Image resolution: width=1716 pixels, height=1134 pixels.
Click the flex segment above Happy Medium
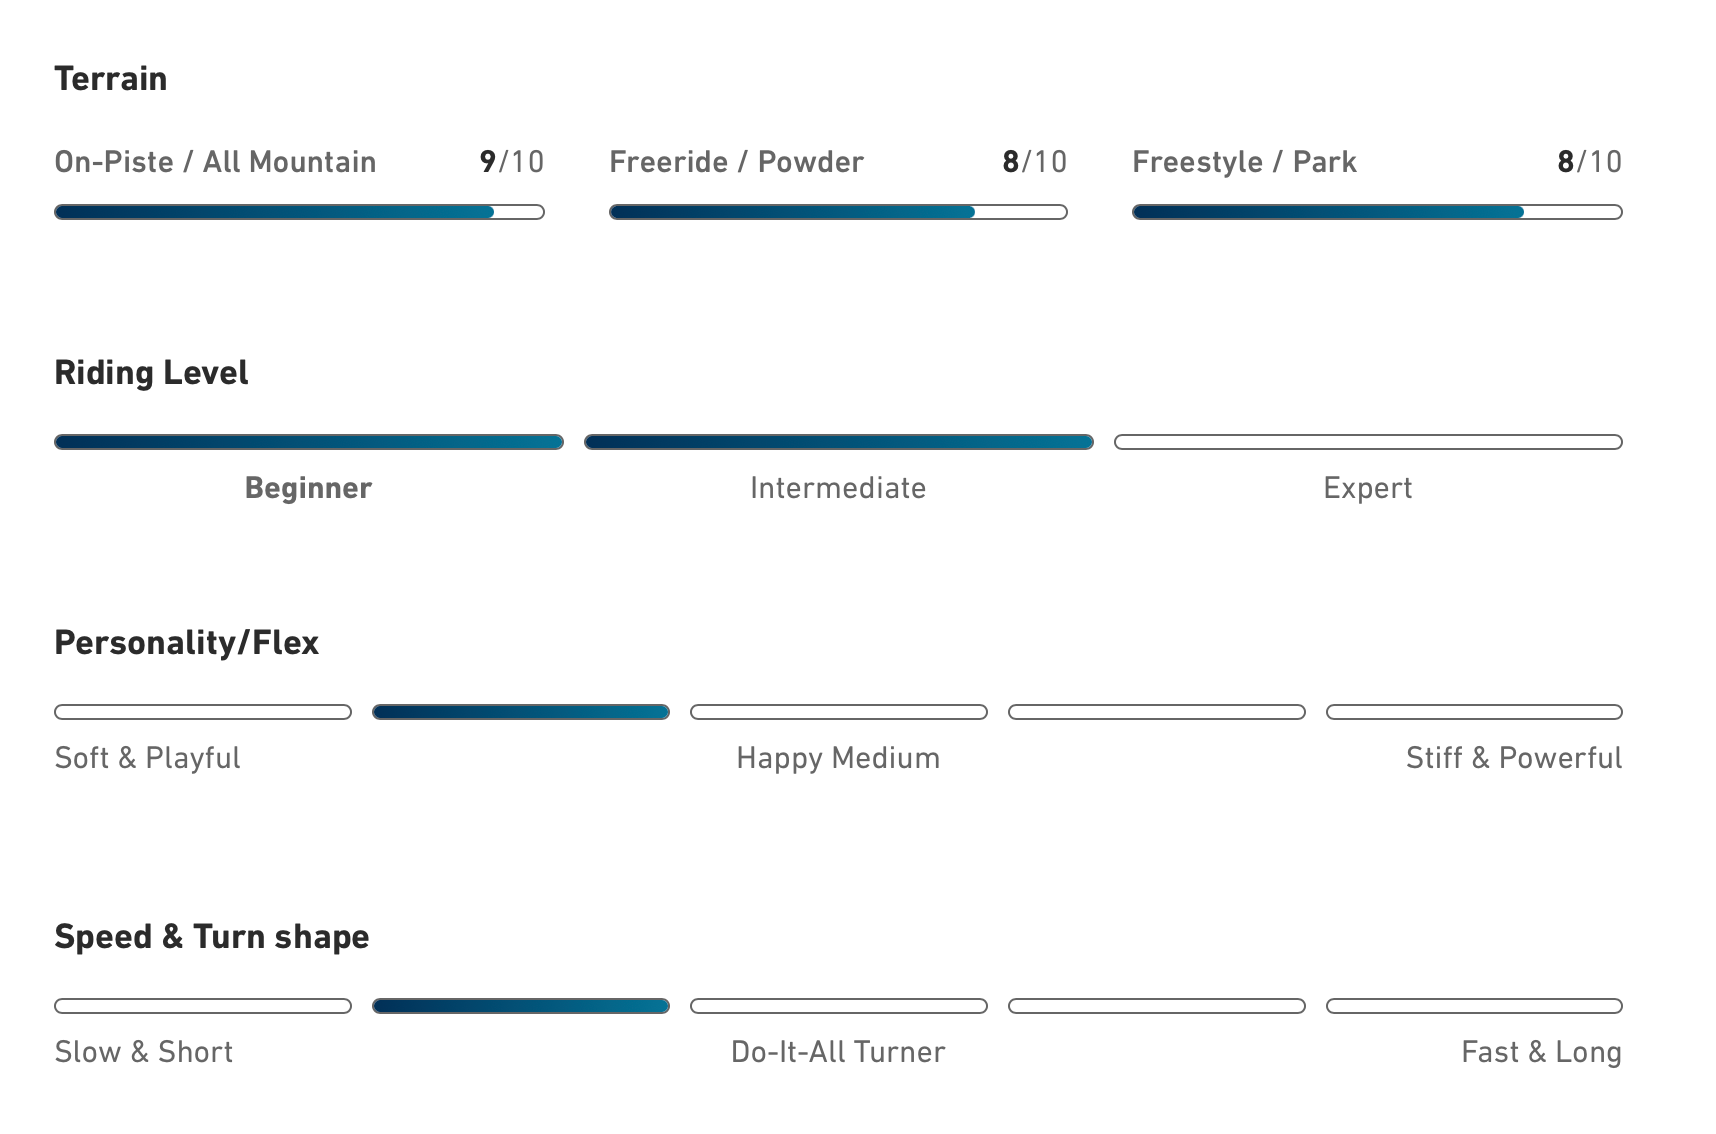tap(839, 712)
